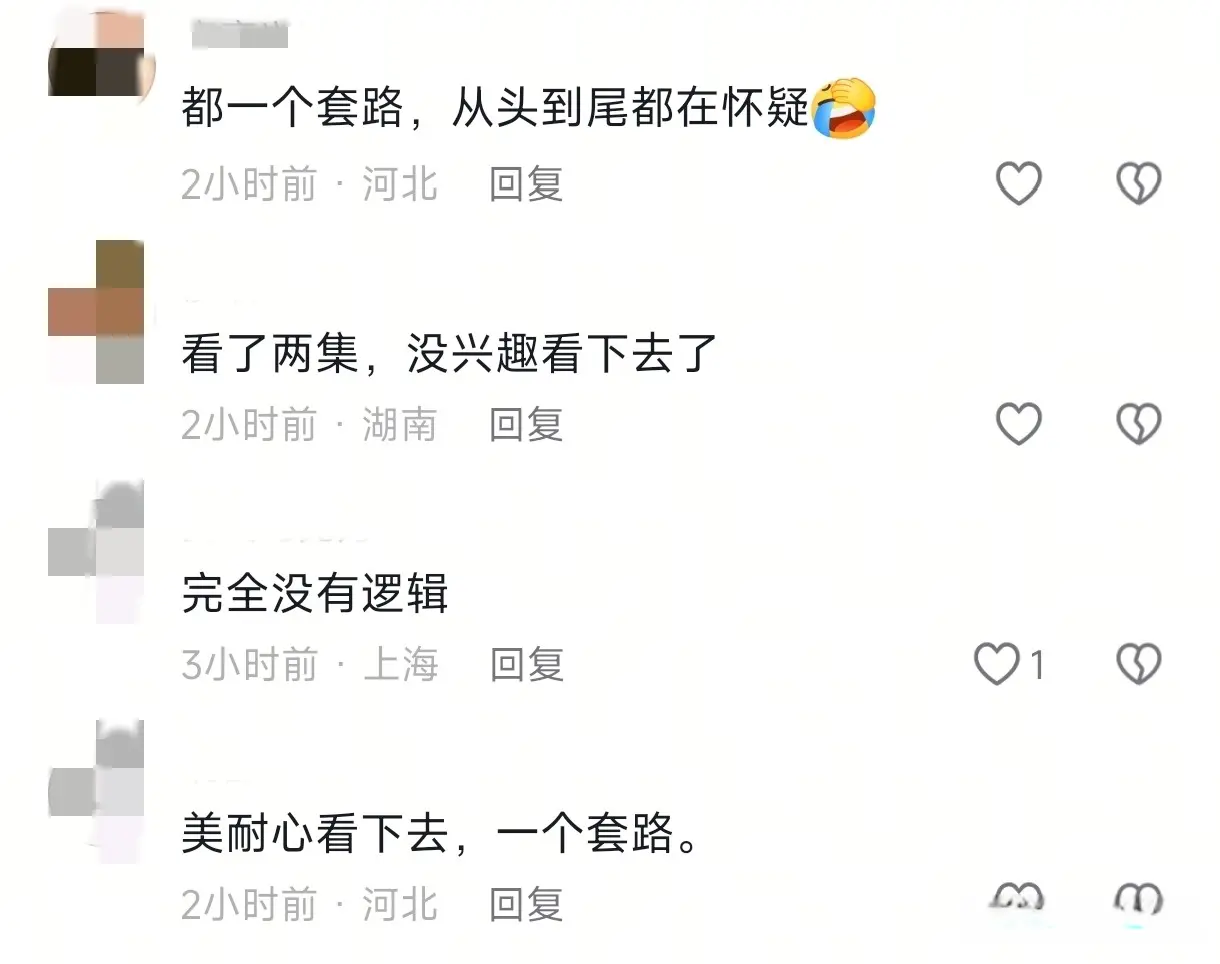Screen dimensions: 1220x964
Task: Like the last comment 美耐心看下去
Action: 1019,900
